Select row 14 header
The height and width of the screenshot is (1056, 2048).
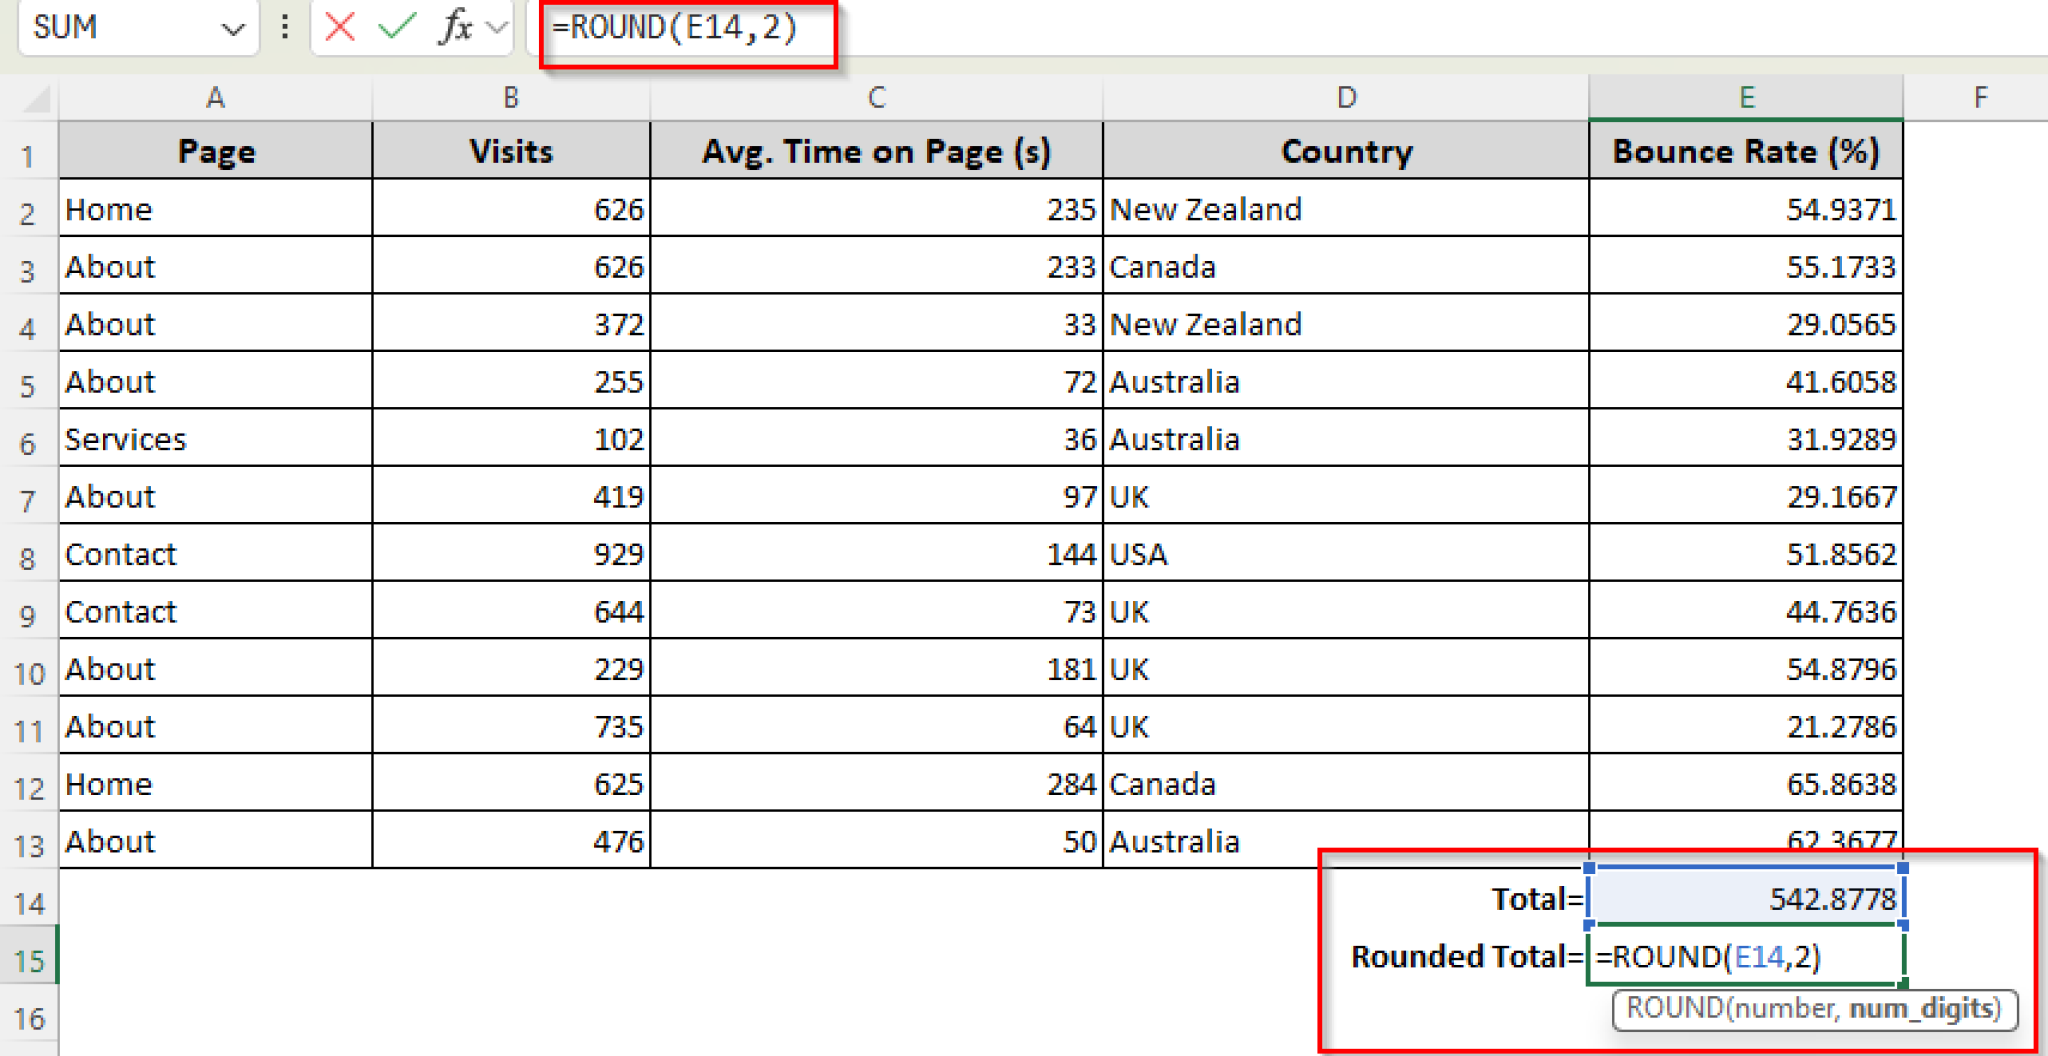[x=30, y=899]
